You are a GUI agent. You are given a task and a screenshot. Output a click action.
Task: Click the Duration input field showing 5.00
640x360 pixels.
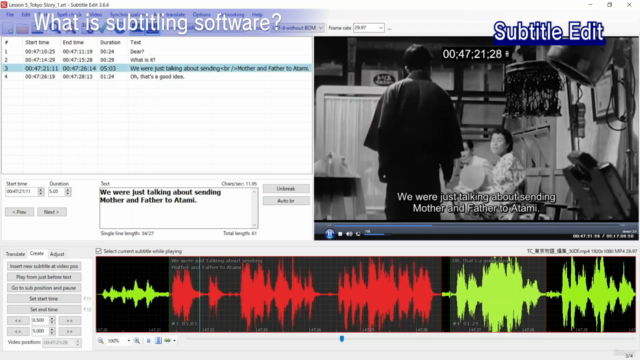pyautogui.click(x=56, y=191)
